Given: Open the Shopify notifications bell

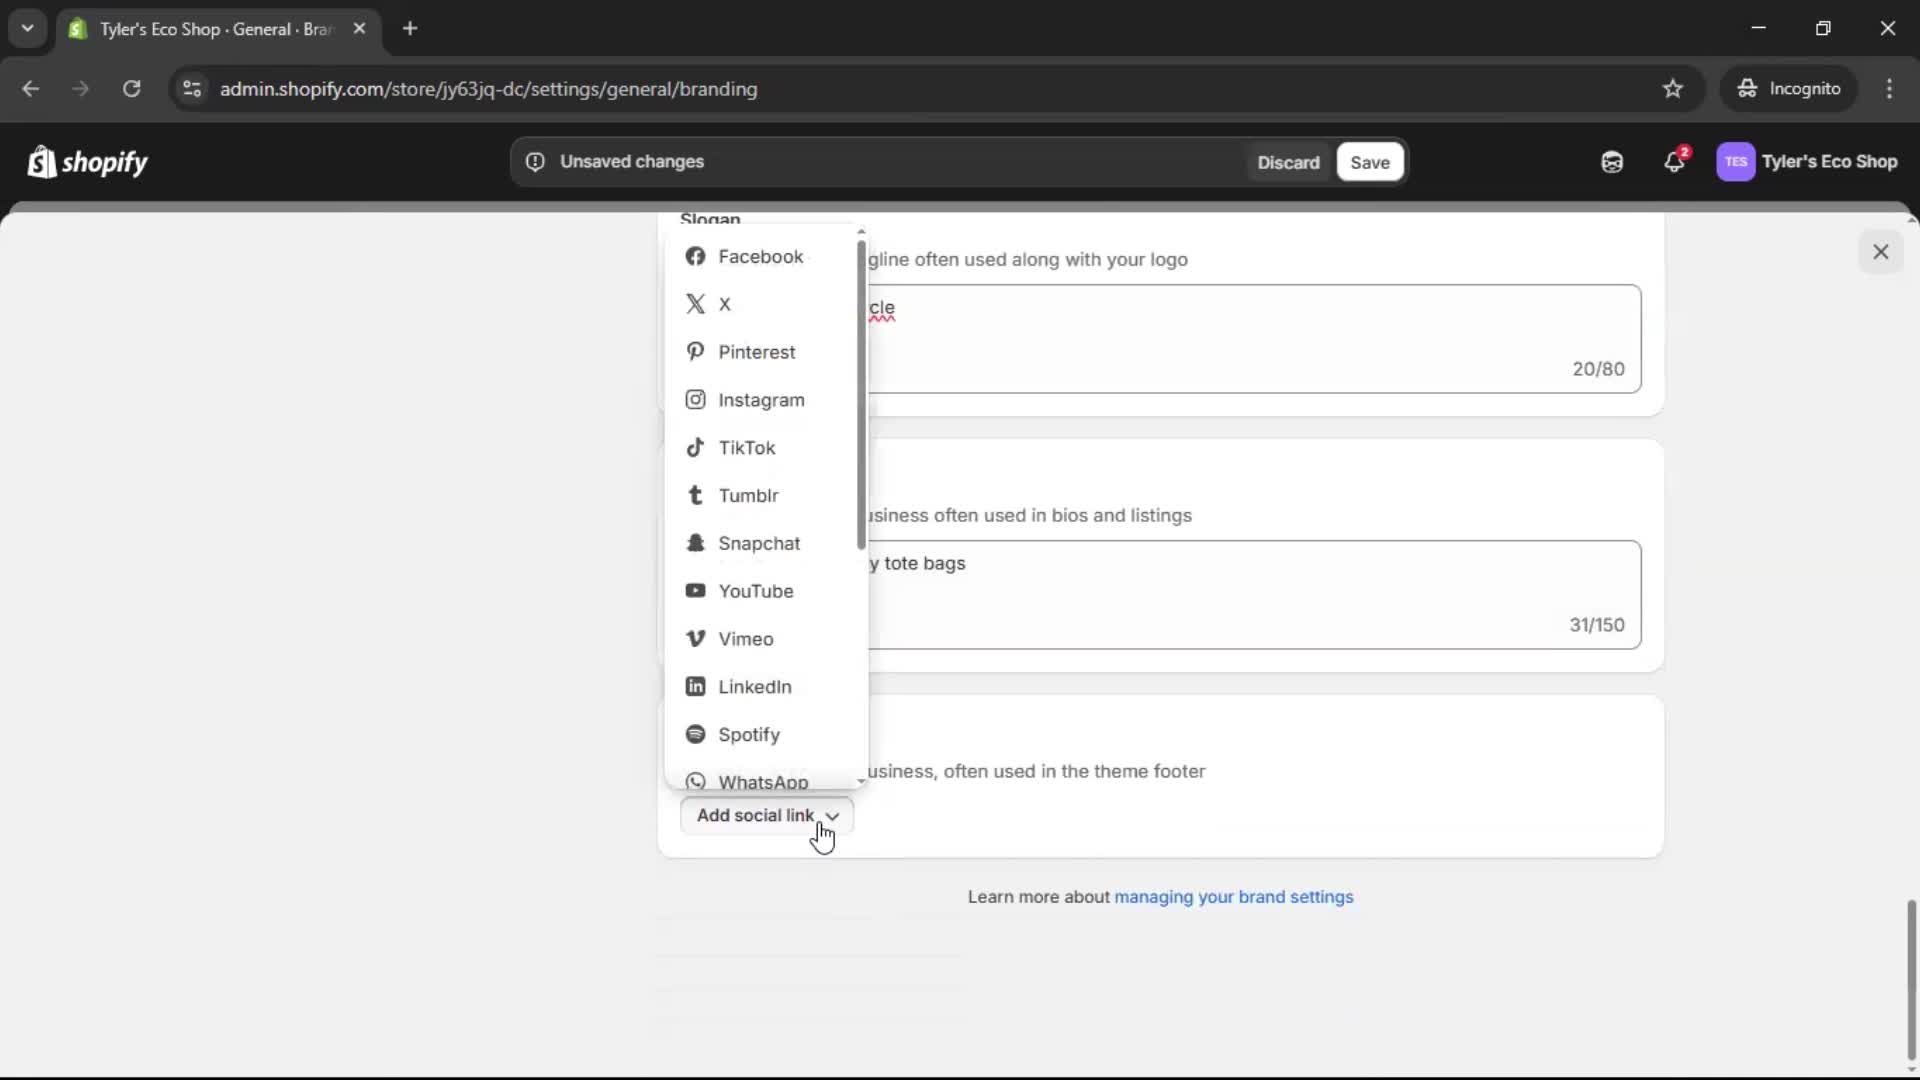Looking at the screenshot, I should [x=1675, y=161].
